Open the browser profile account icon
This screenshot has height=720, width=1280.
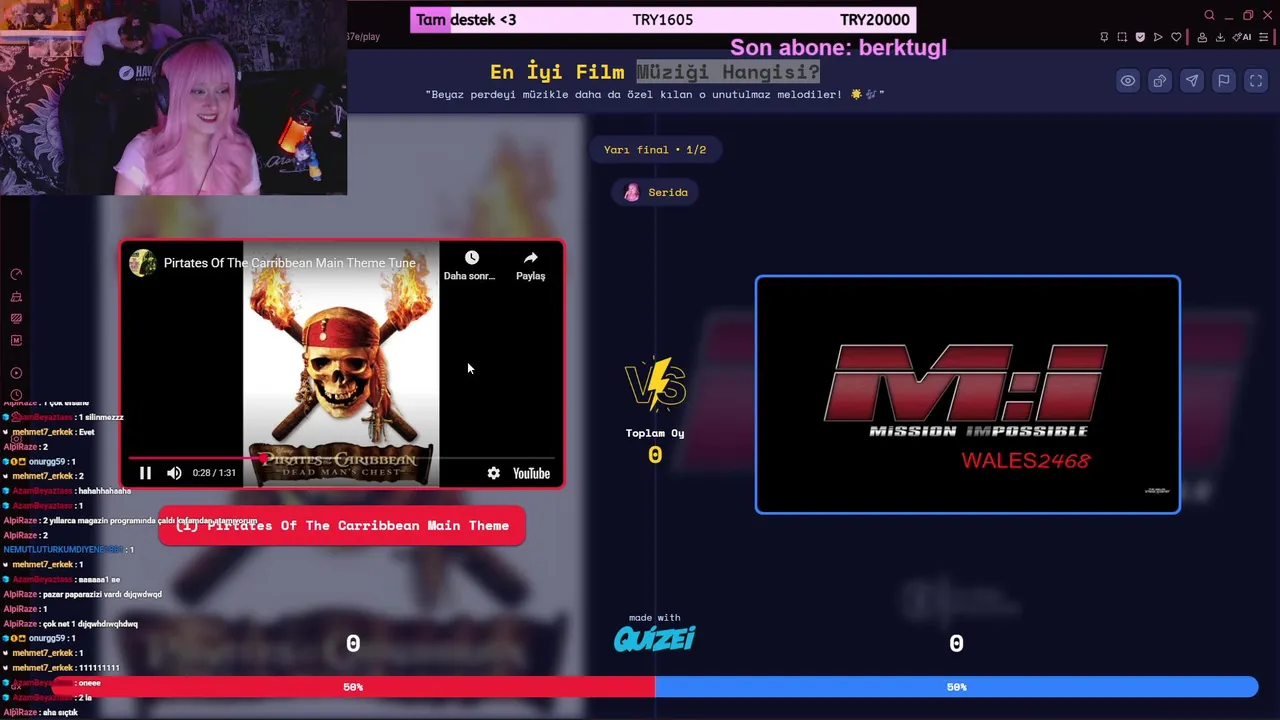1202,37
